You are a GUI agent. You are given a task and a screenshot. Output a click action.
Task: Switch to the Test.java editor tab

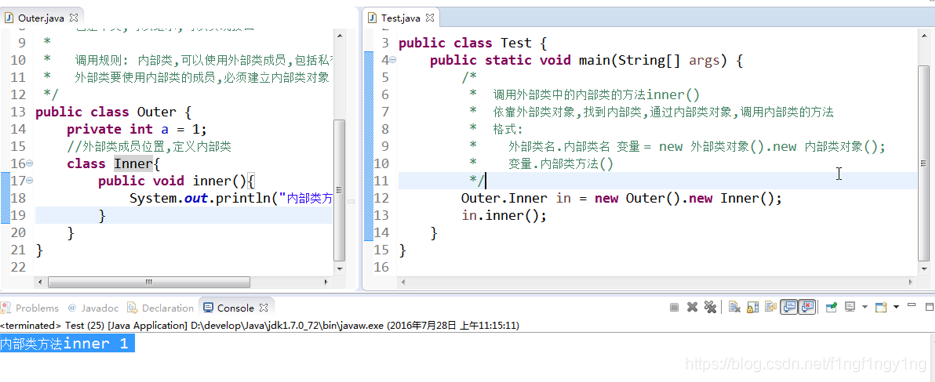(x=400, y=18)
